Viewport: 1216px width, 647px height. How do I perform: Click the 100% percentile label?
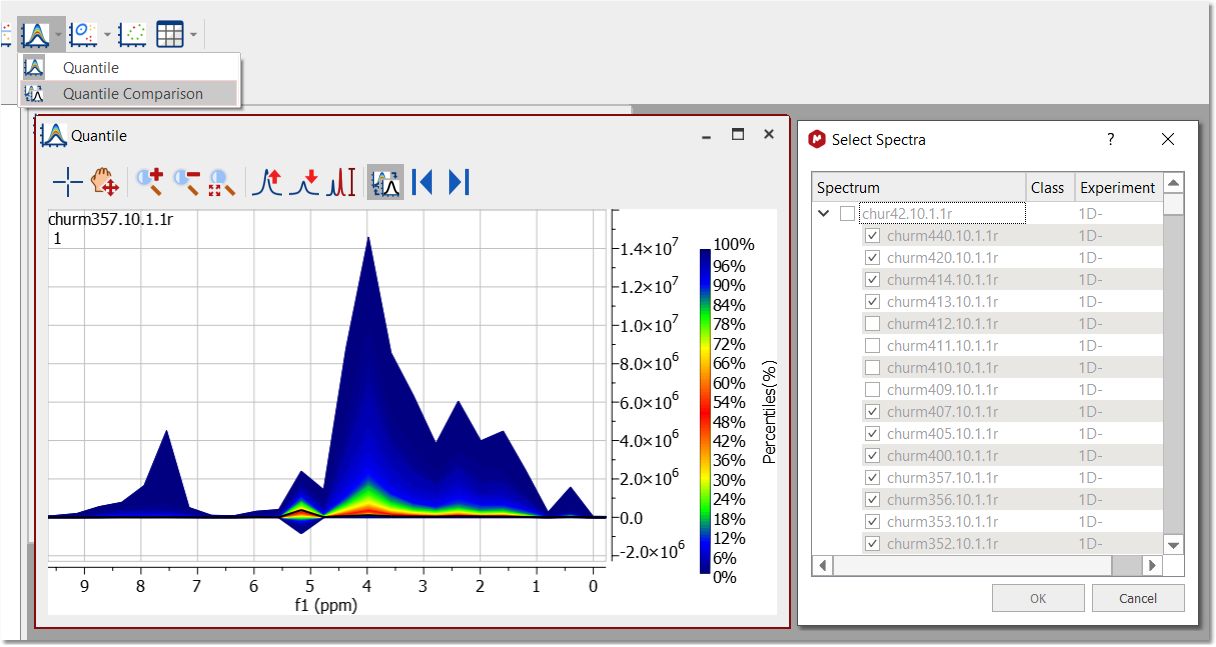coord(734,245)
